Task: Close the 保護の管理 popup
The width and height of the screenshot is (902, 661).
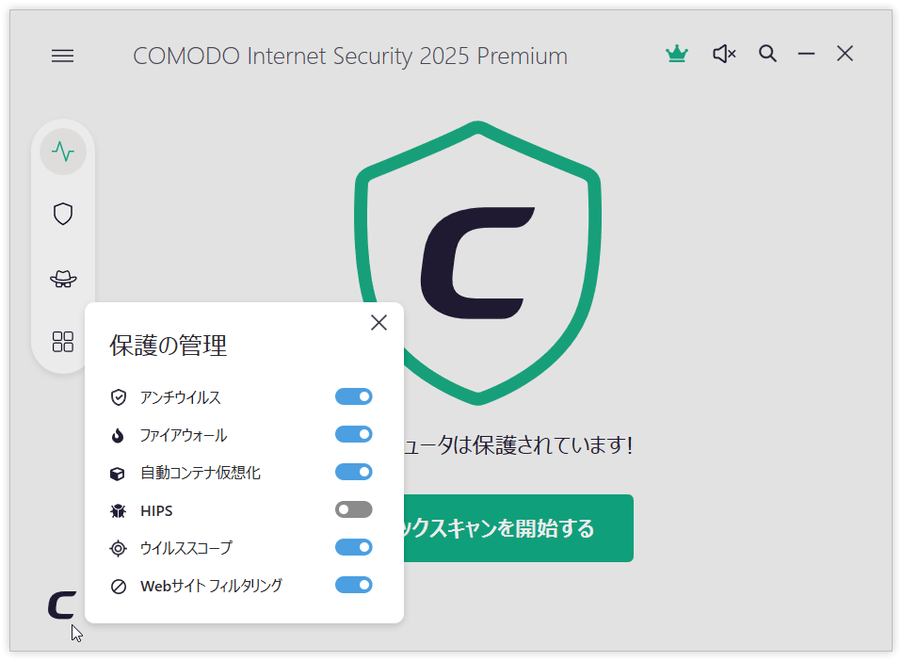Action: point(379,323)
